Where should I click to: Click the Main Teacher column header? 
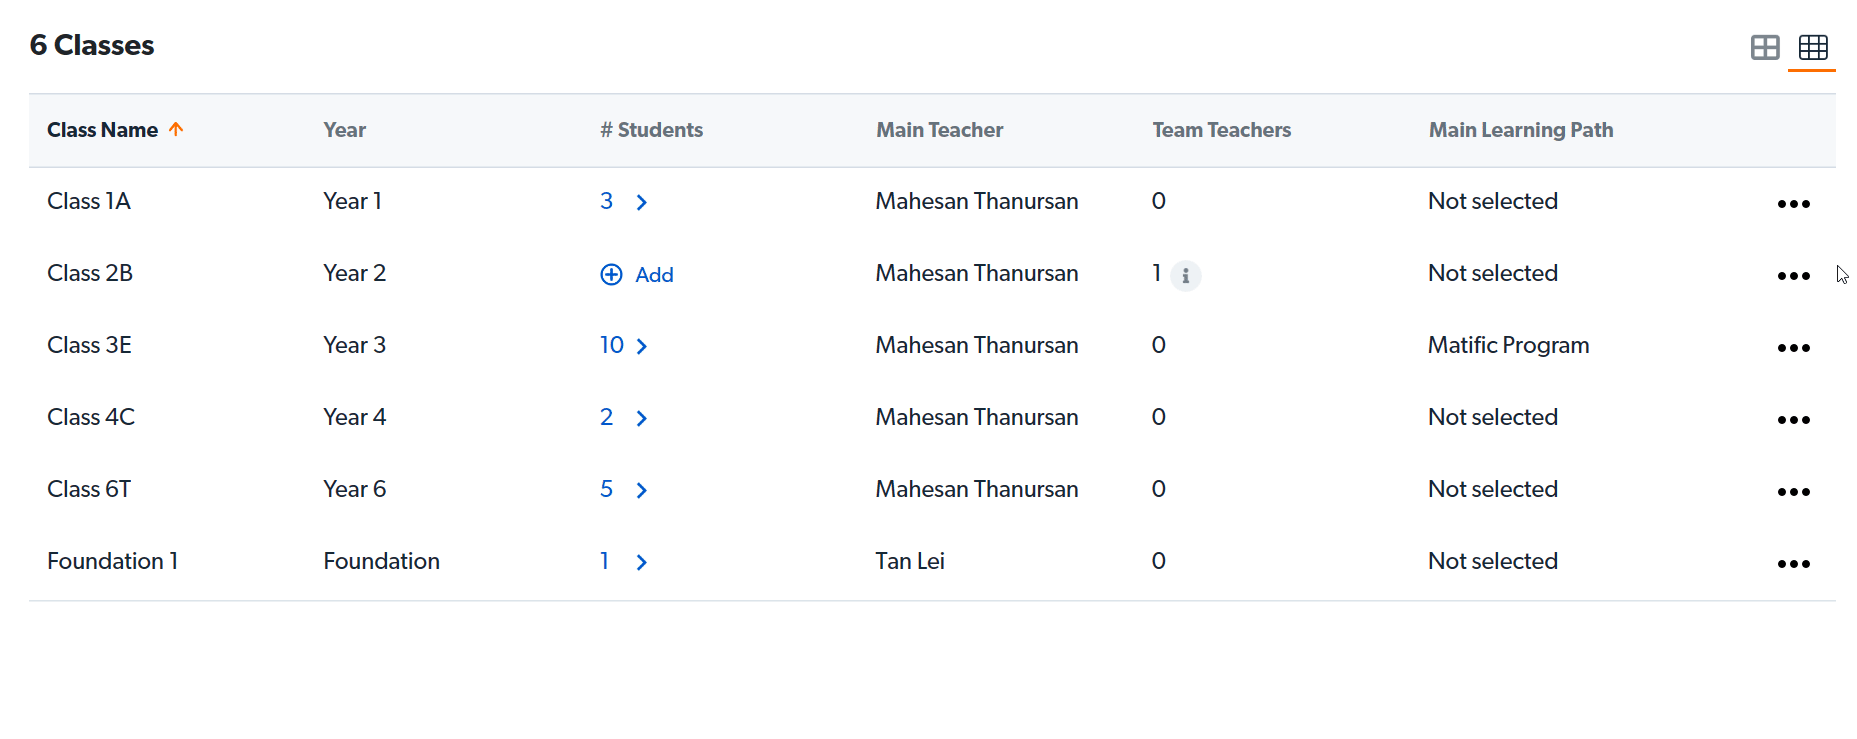click(x=939, y=130)
